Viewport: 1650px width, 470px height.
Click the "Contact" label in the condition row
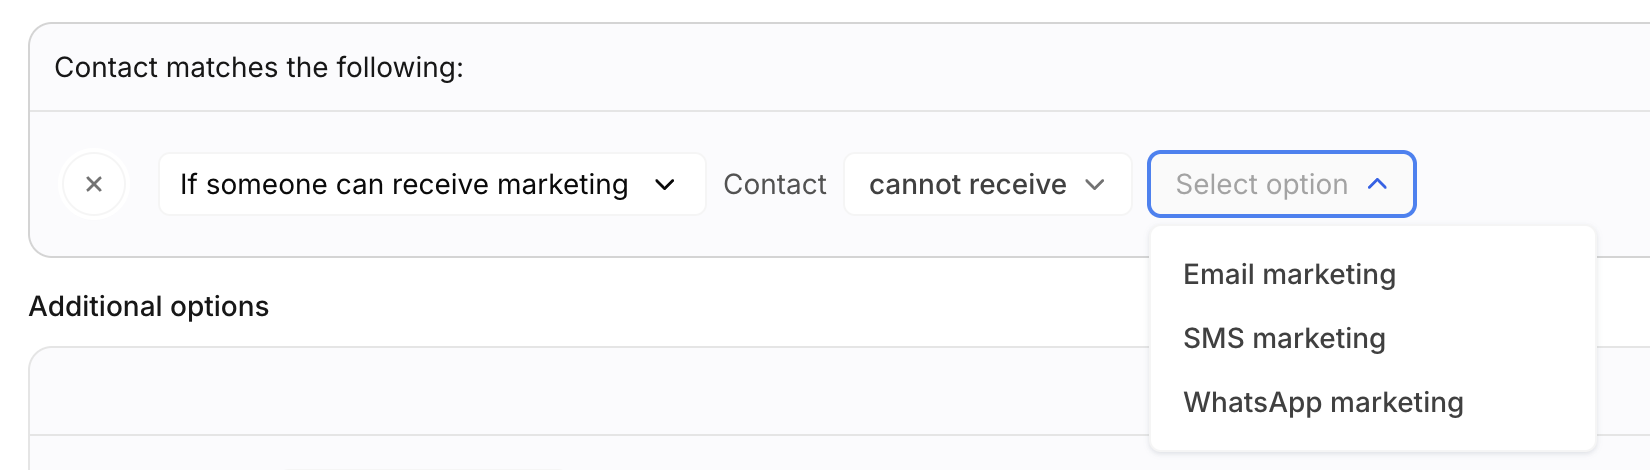tap(775, 184)
